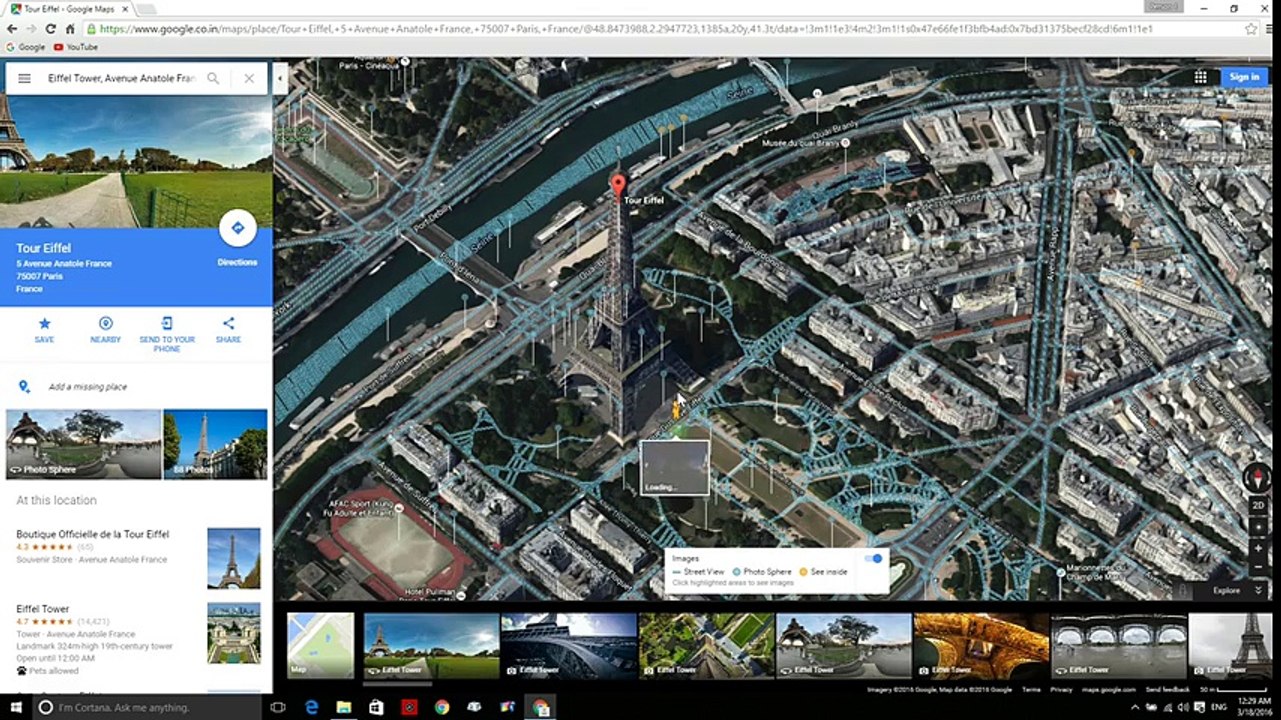Clear the search box with the X

tap(249, 78)
